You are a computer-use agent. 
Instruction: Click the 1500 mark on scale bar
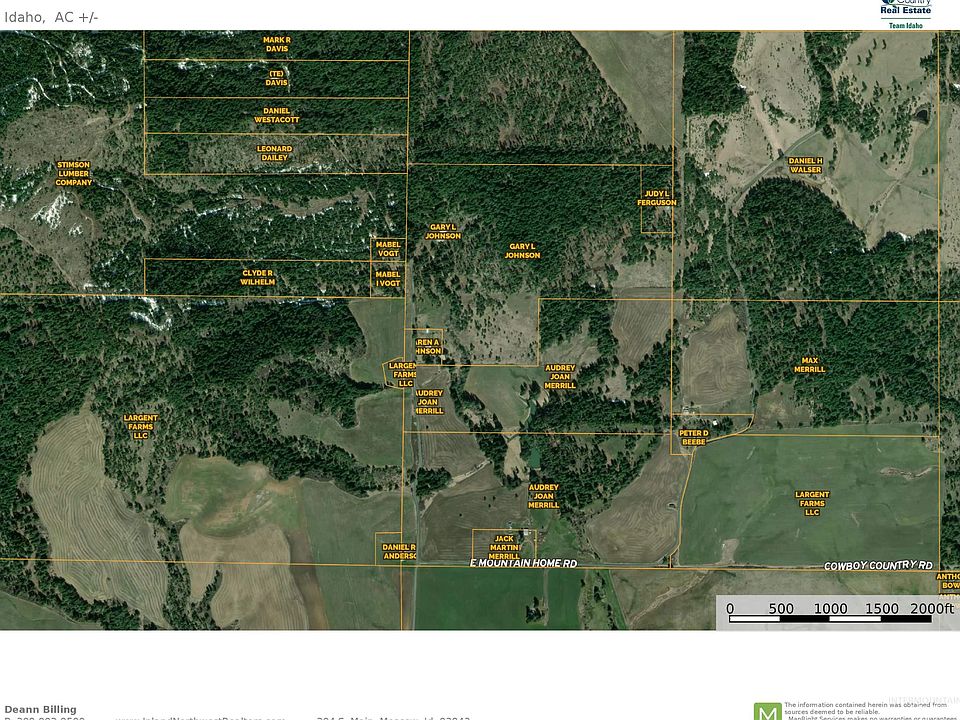pos(882,608)
